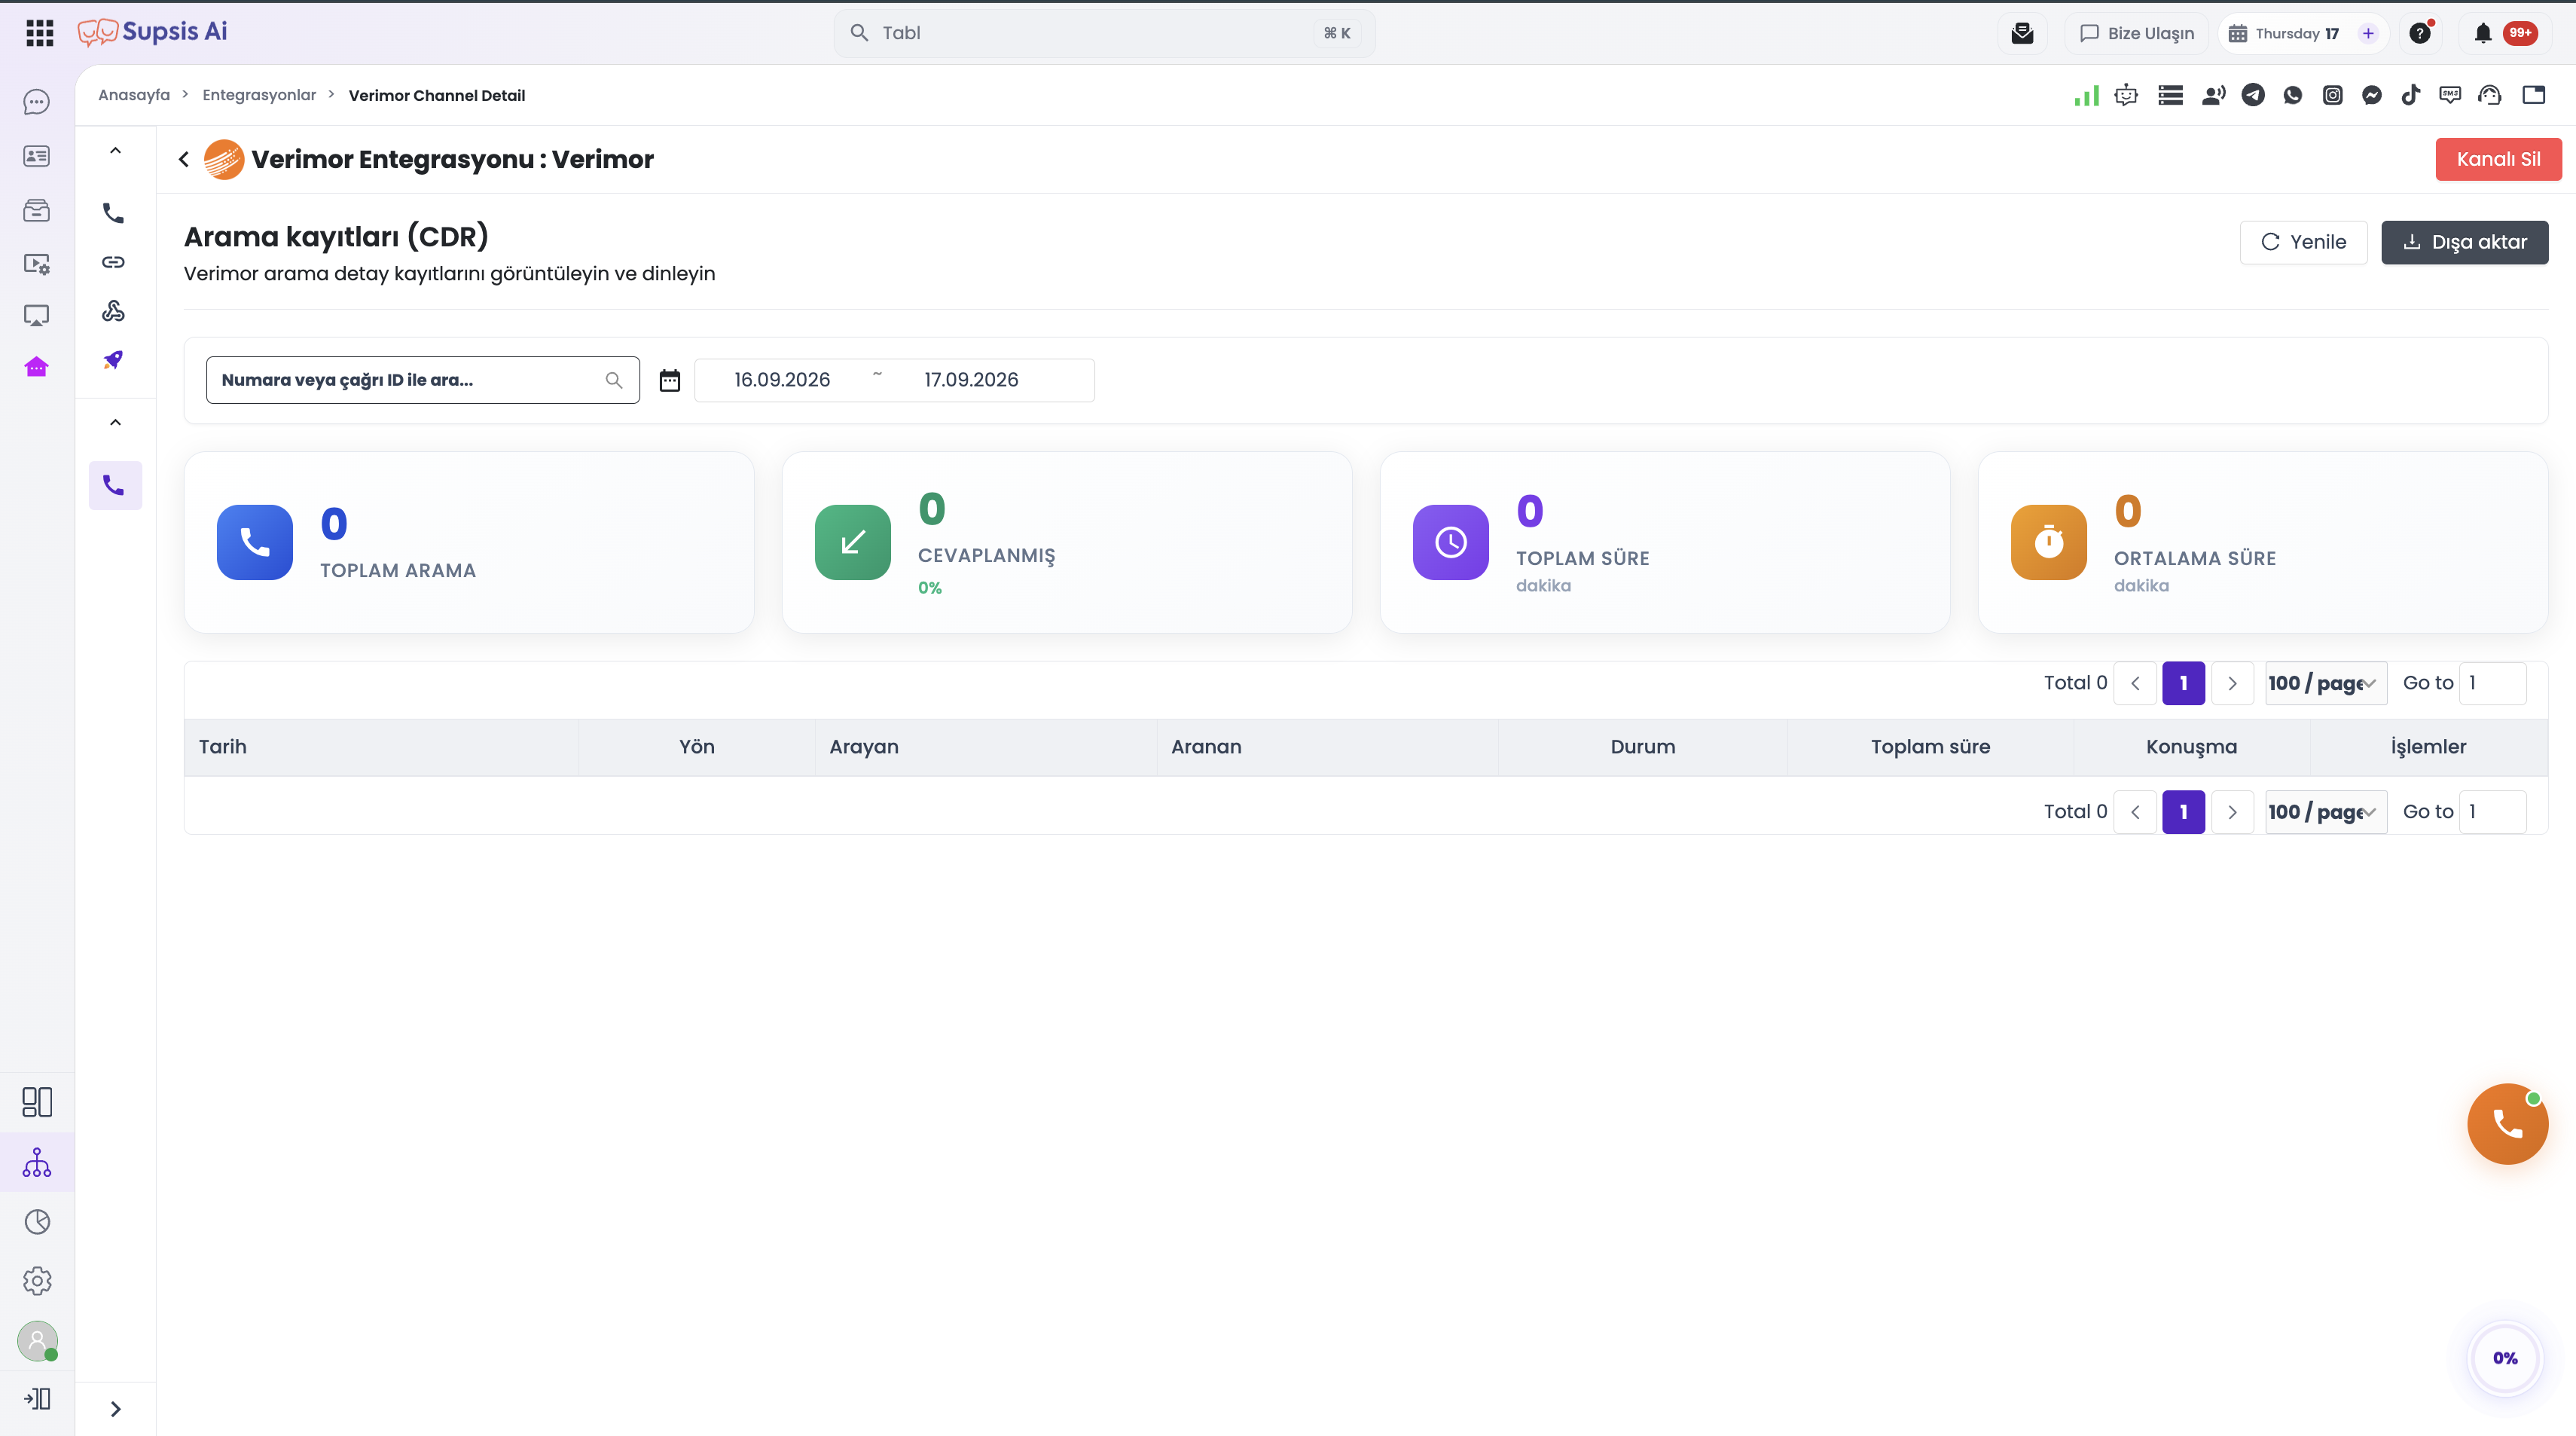The width and height of the screenshot is (2576, 1436).
Task: Open the chatbot robot icon
Action: click(2126, 95)
